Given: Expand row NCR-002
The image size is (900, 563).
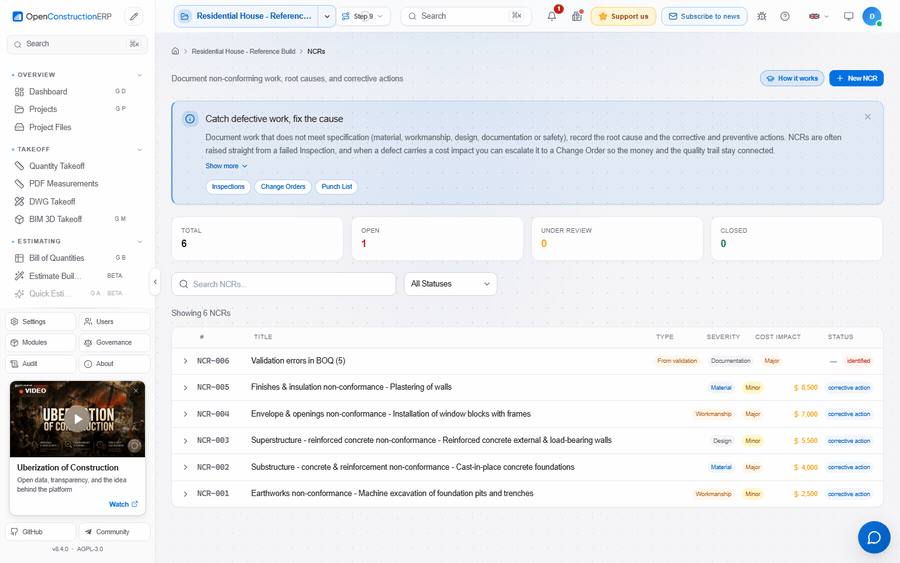Looking at the screenshot, I should coord(185,467).
